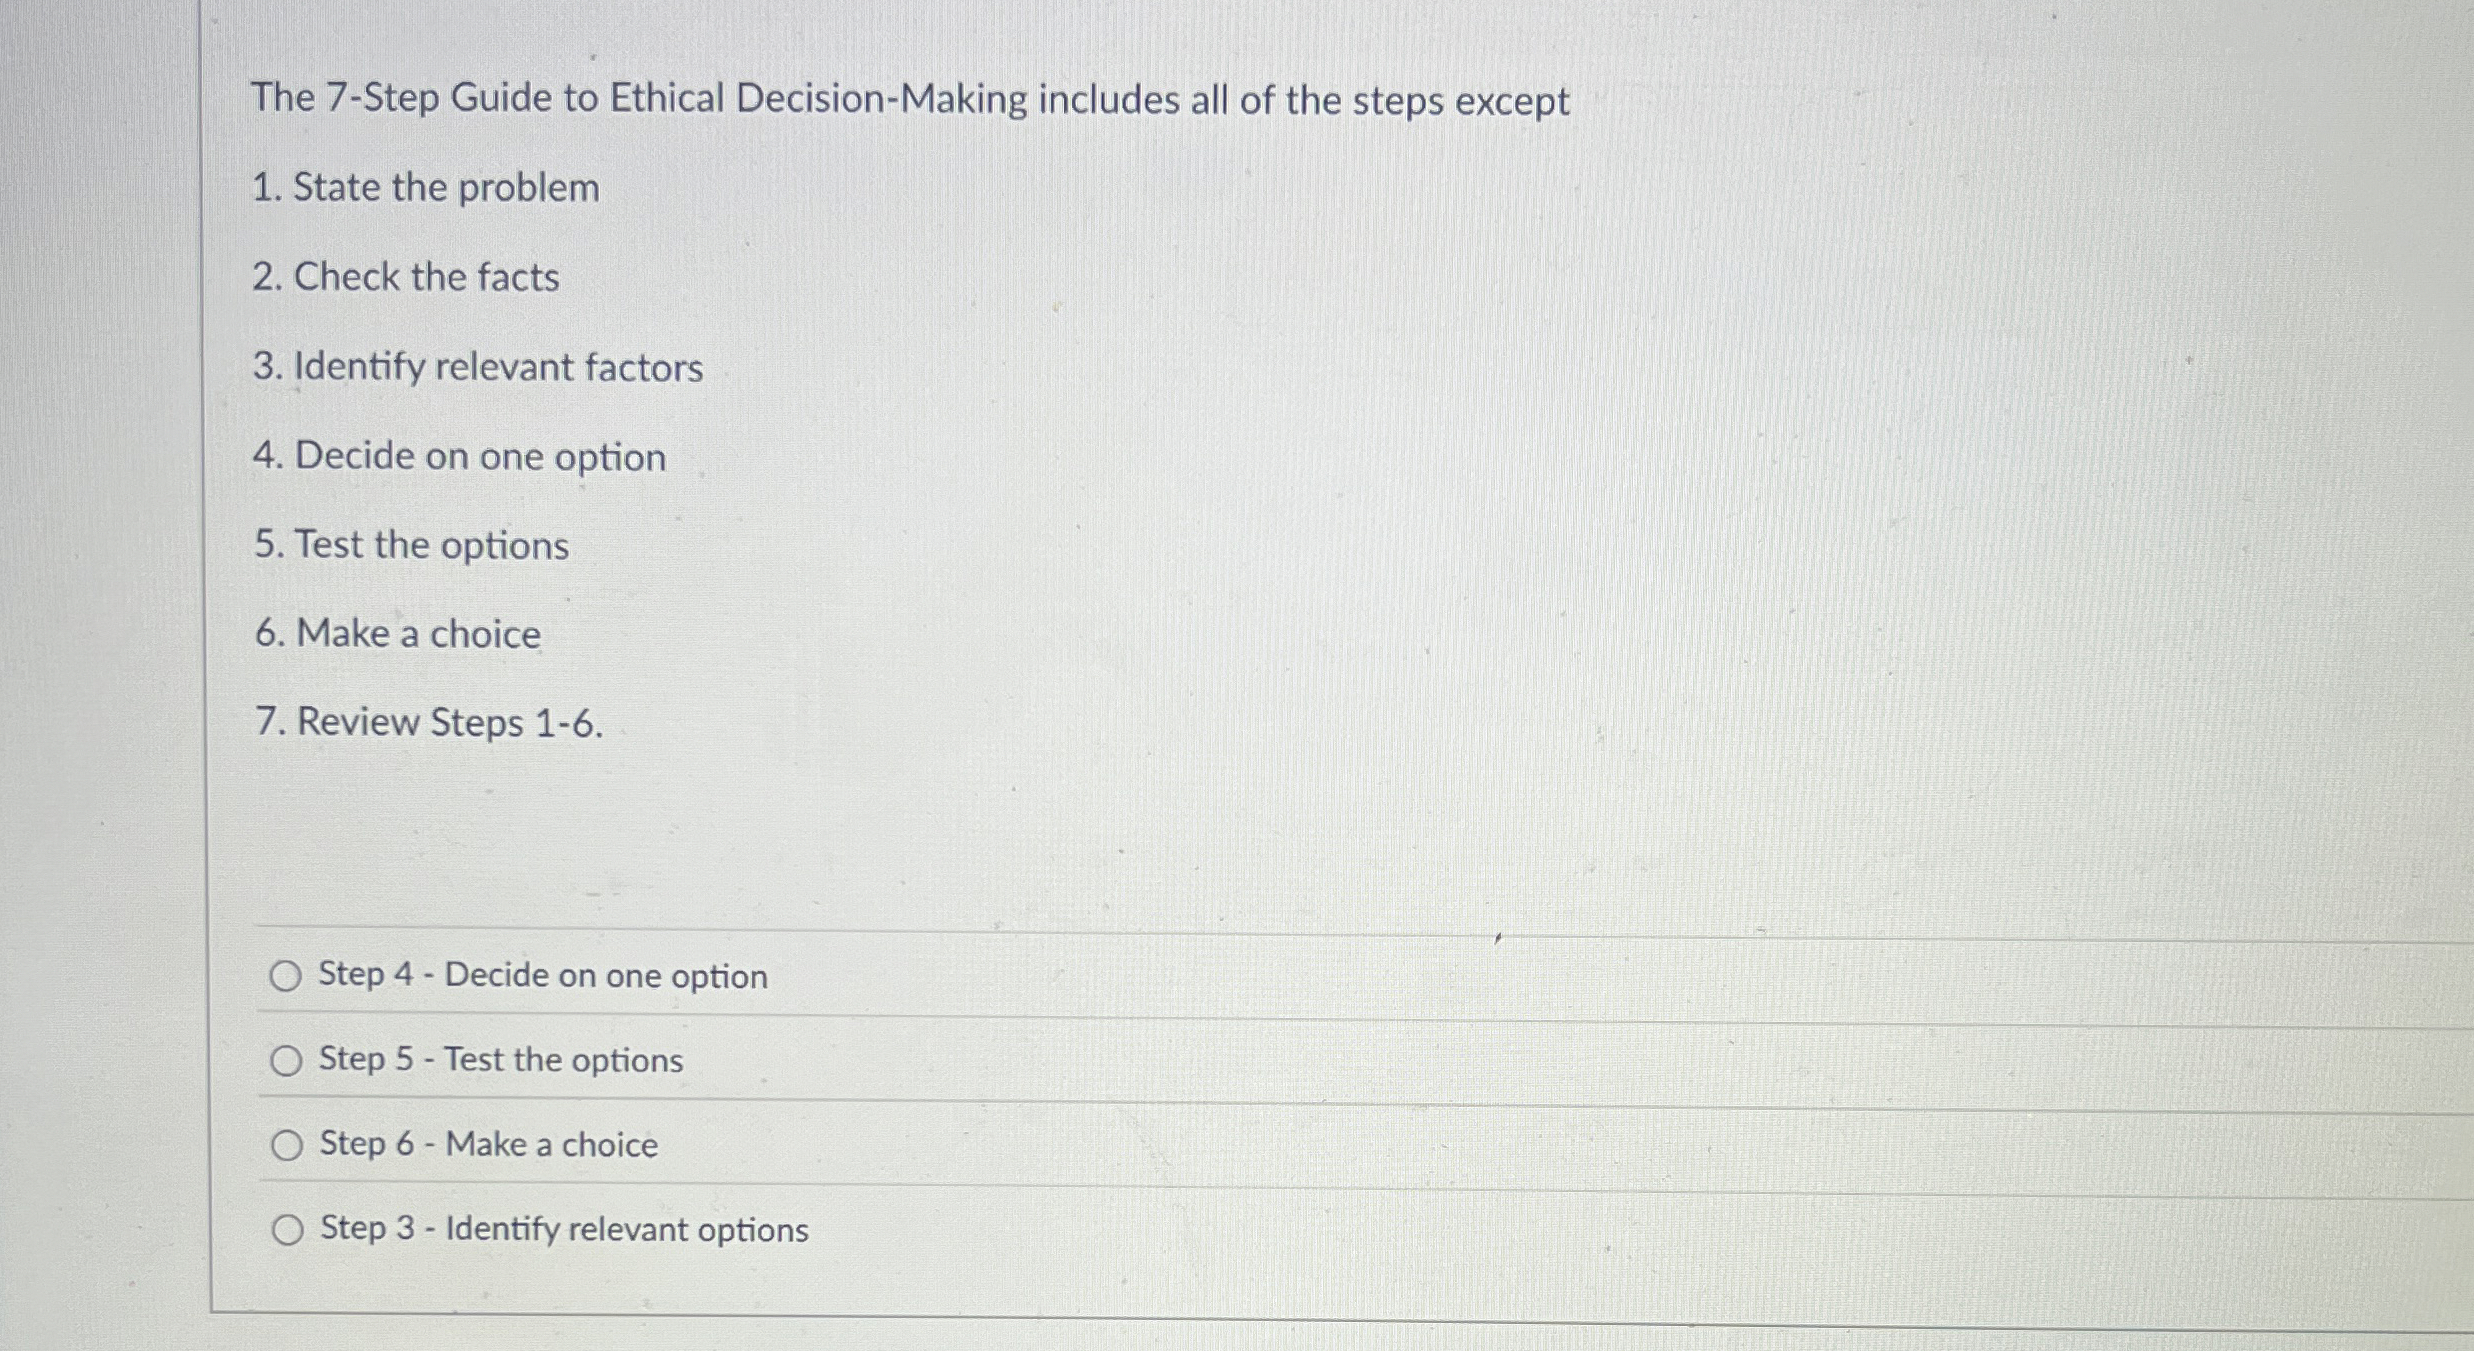Click the list item '6. Make a choice'
Screen dimensions: 2474x1351
(397, 633)
